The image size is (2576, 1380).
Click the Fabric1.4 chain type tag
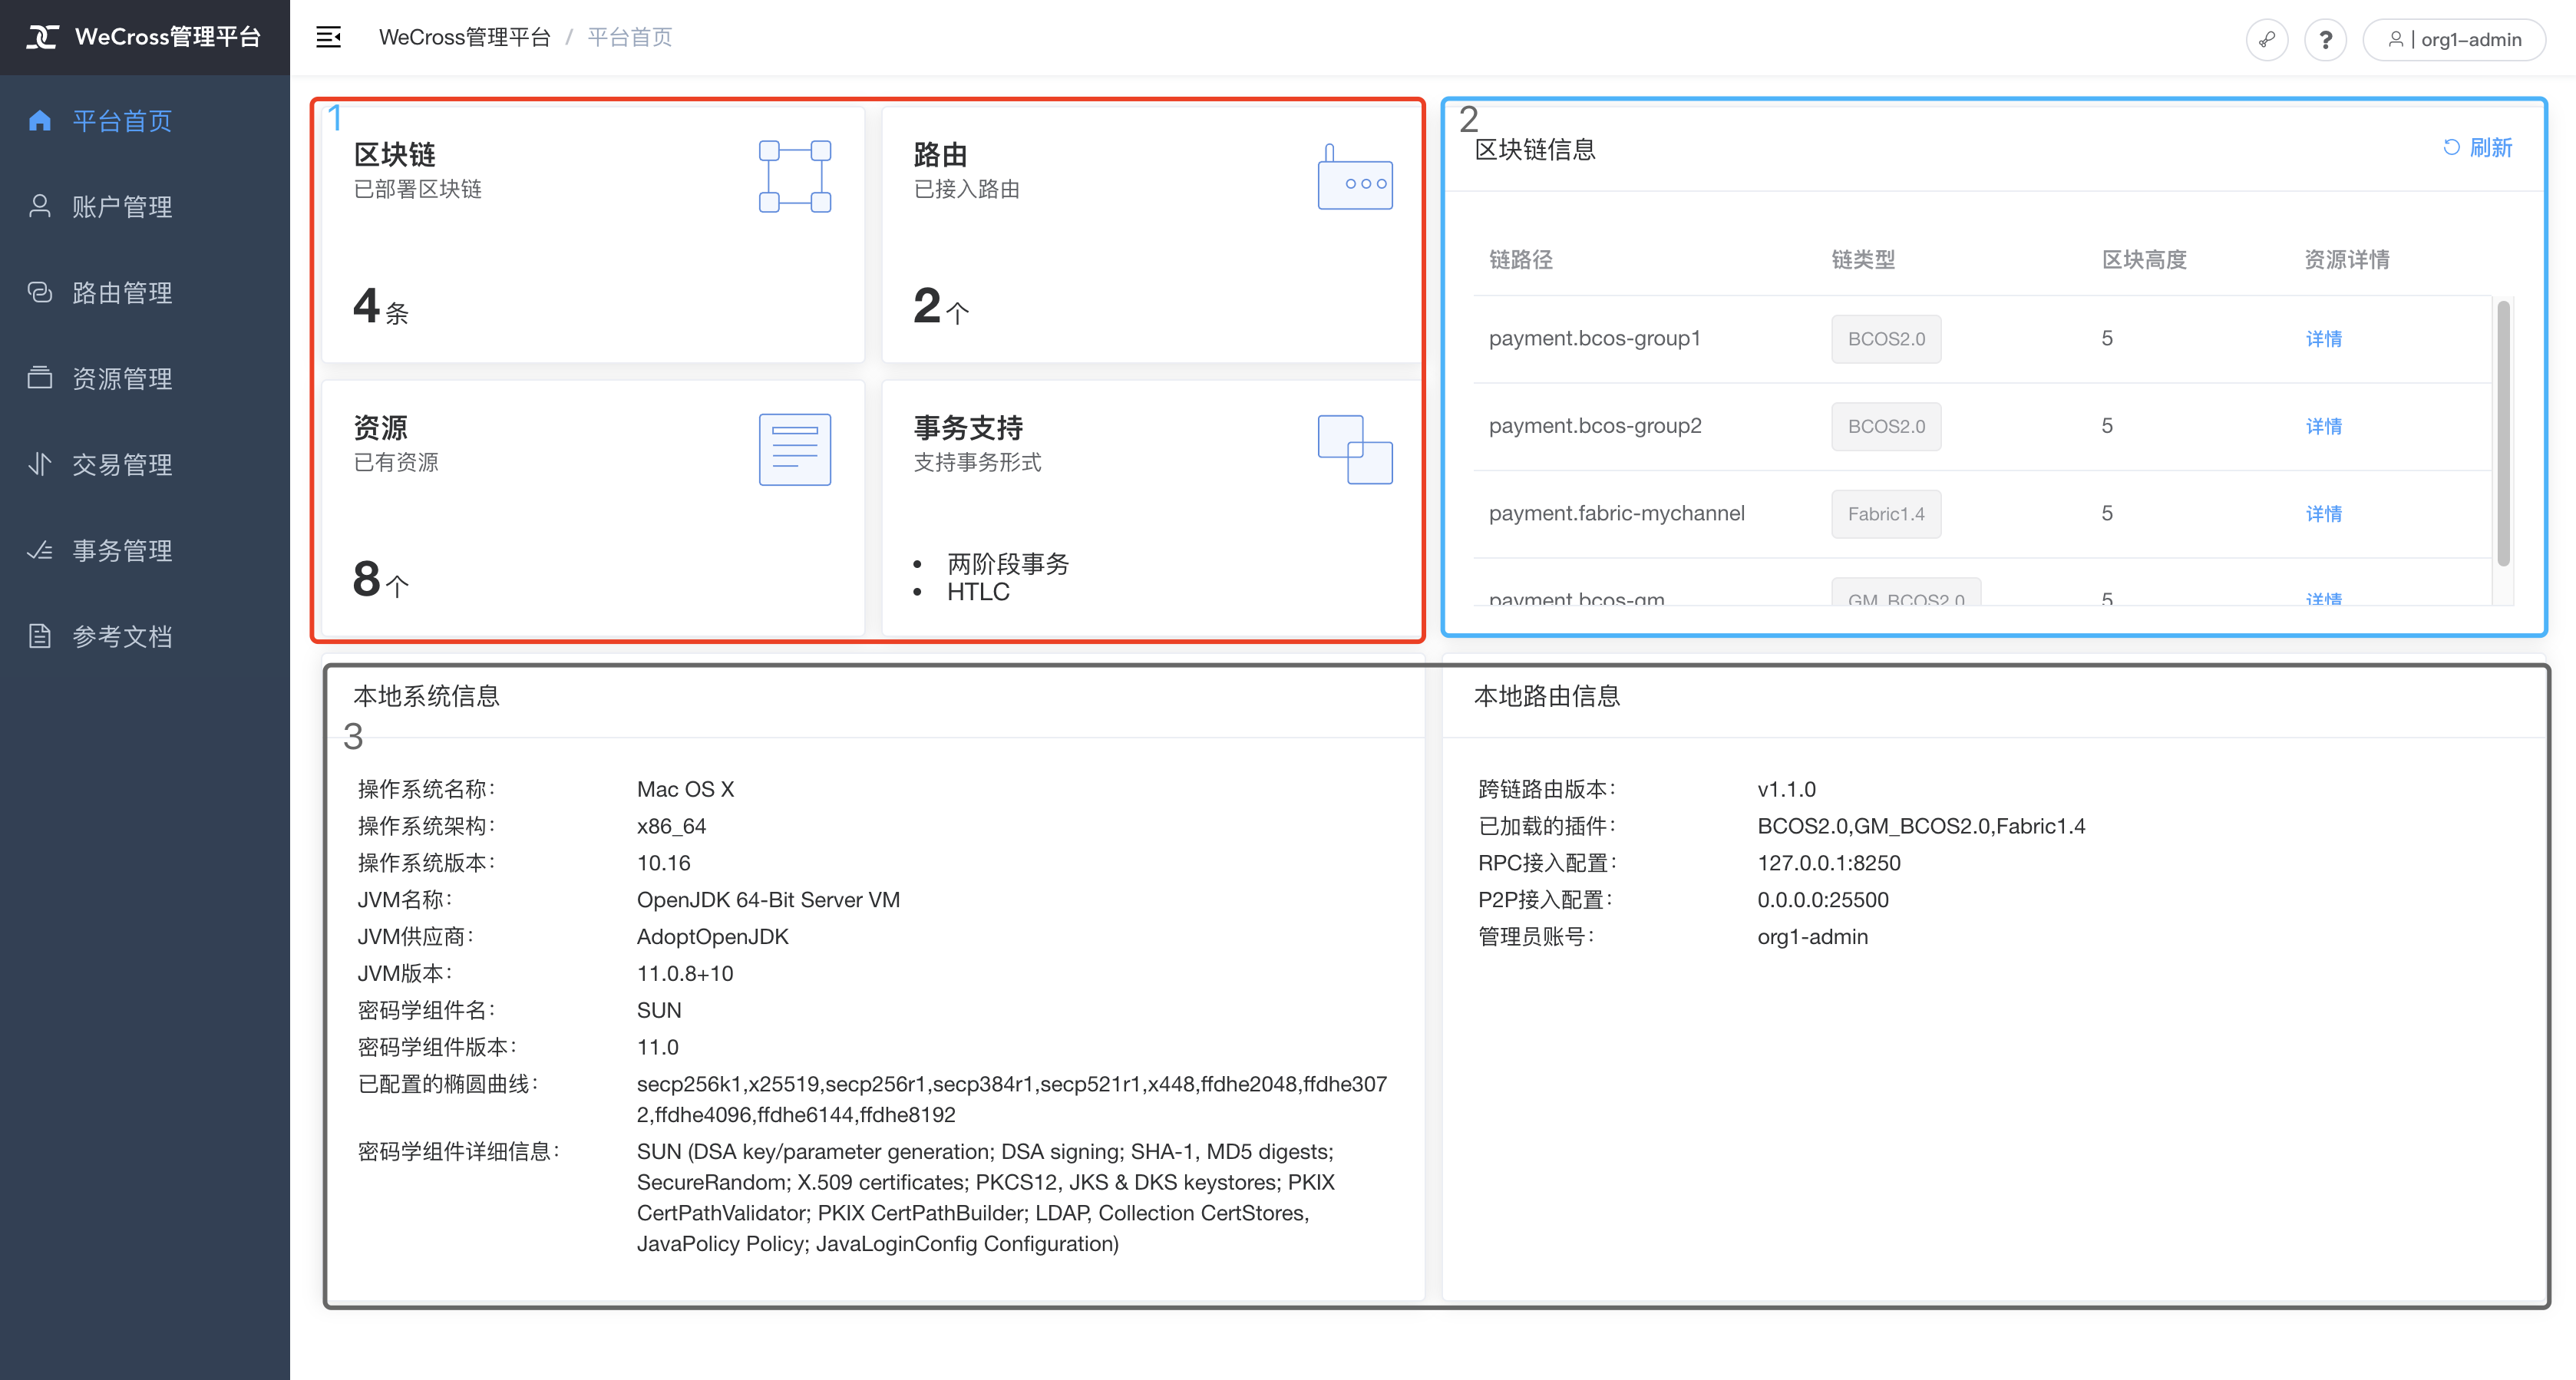coord(1886,514)
